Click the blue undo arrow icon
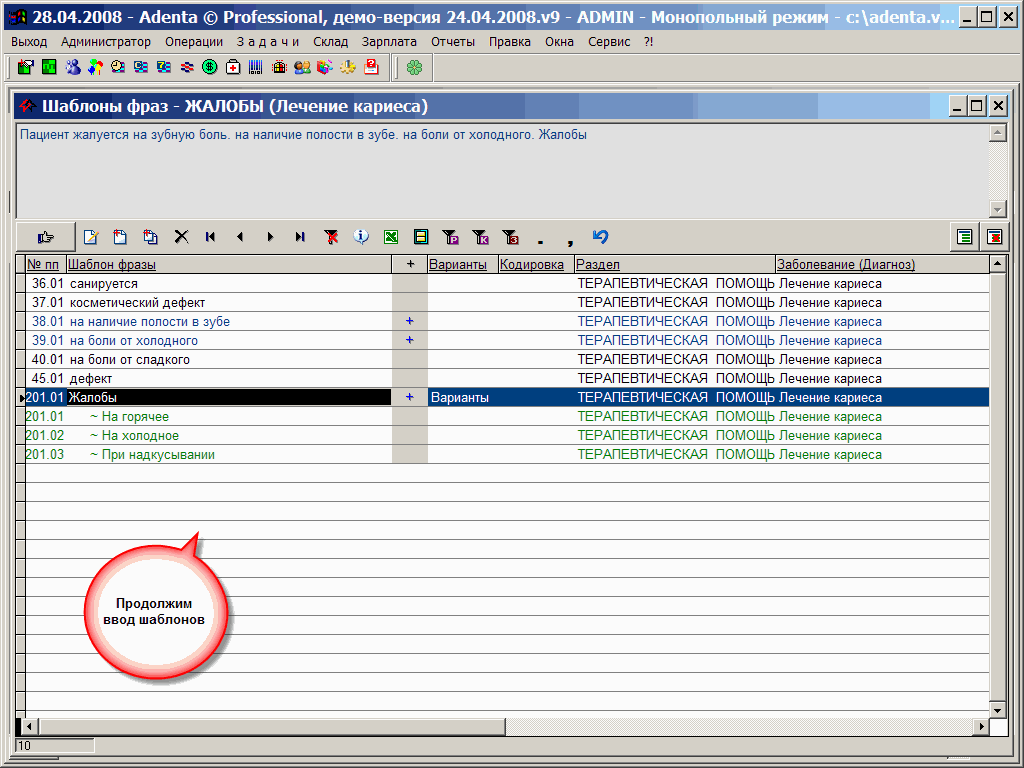Image resolution: width=1024 pixels, height=768 pixels. tap(600, 237)
